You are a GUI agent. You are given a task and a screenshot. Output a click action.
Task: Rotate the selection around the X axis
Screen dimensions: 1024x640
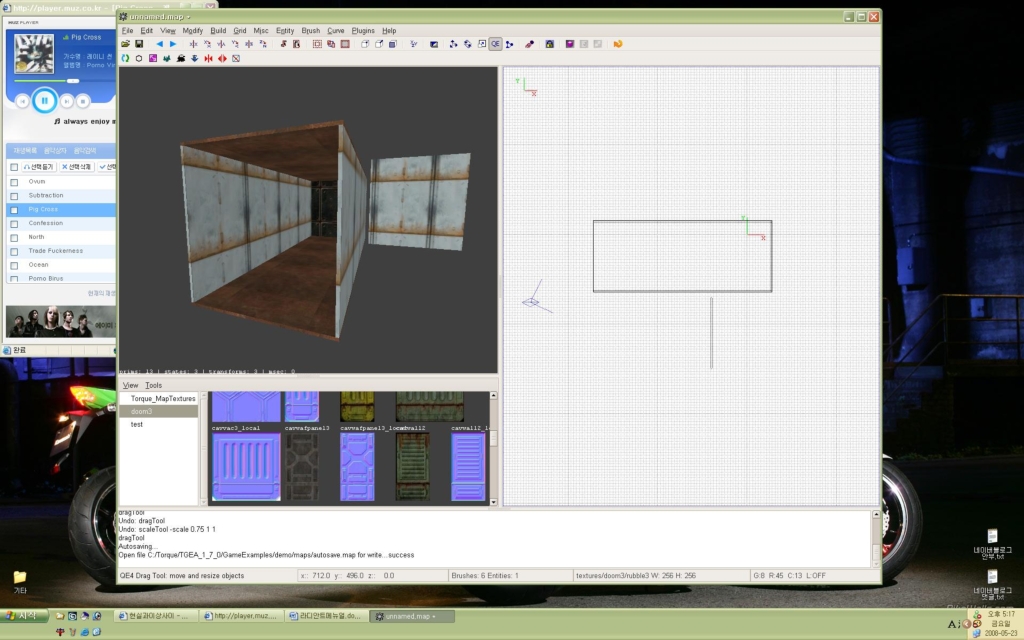tap(207, 44)
